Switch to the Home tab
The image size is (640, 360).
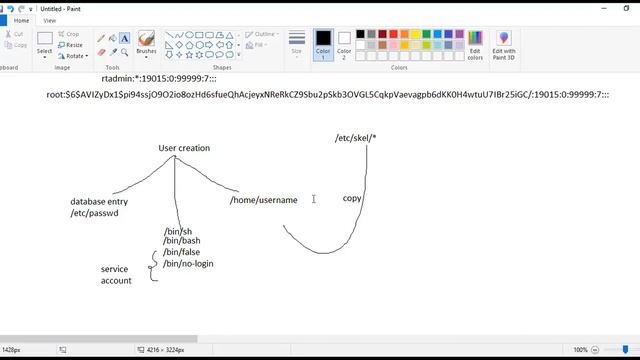point(21,20)
